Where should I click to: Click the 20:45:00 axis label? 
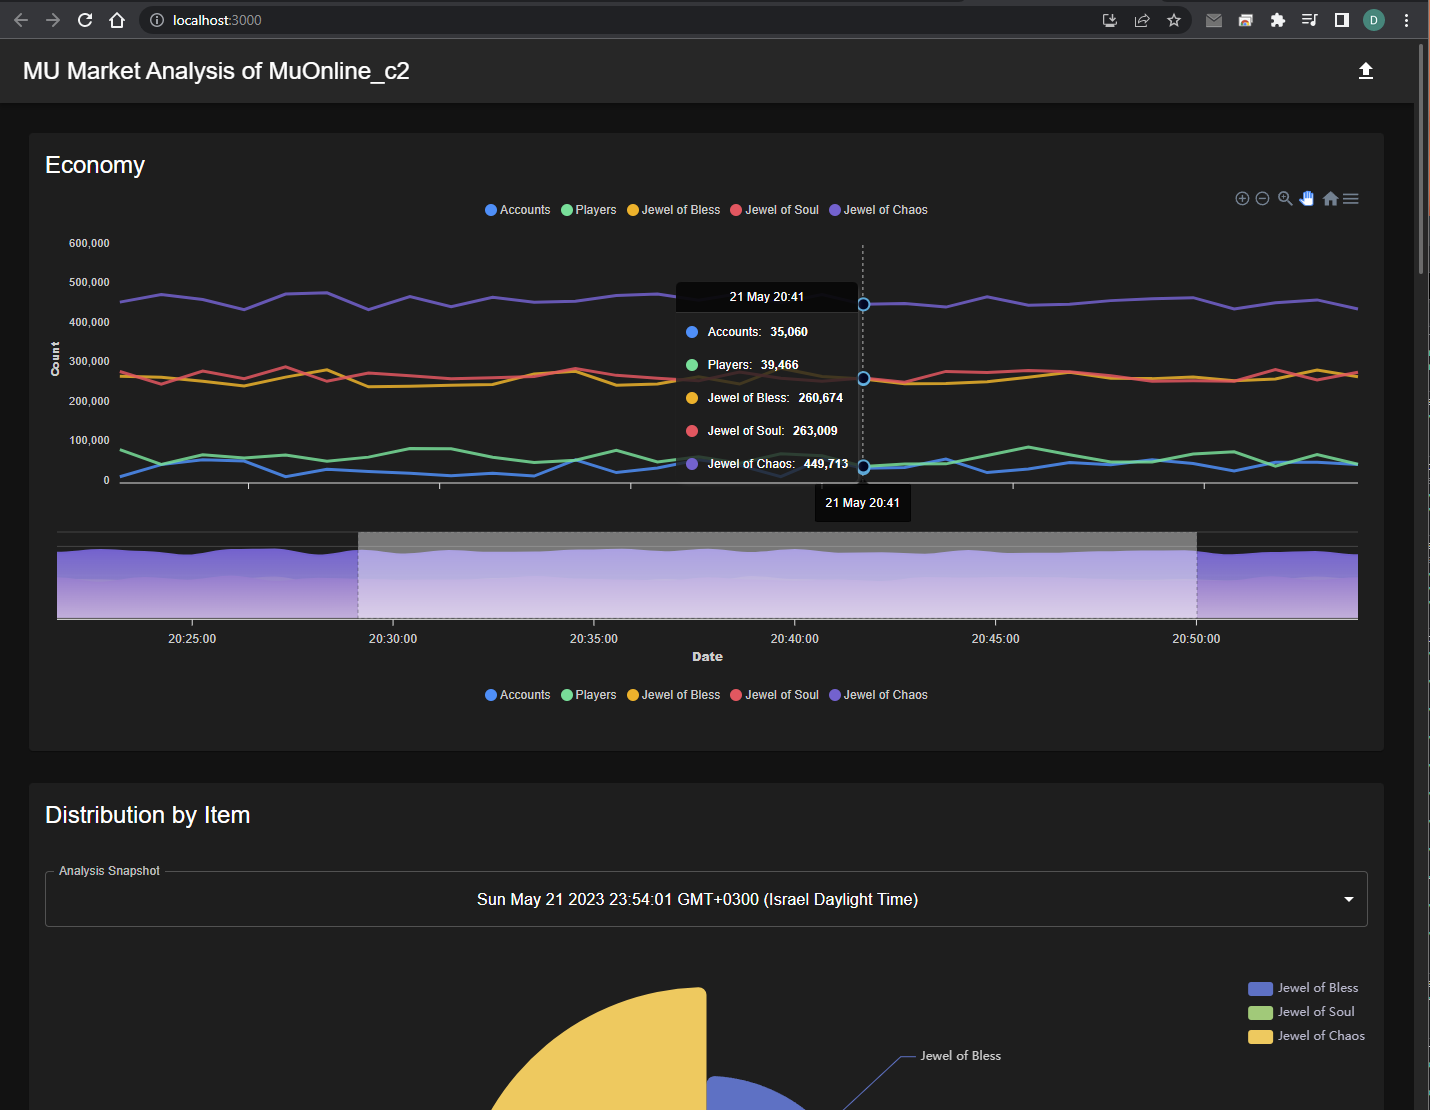tap(996, 639)
